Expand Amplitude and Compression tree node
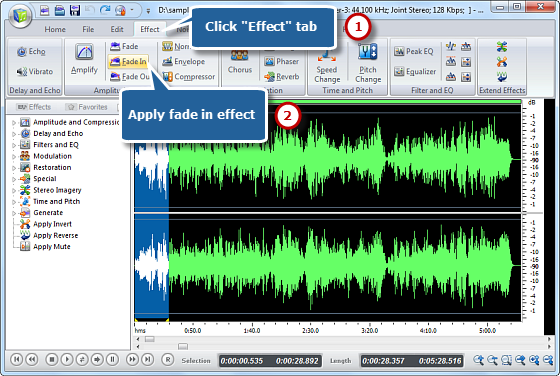Viewport: 560px width, 376px height. click(14, 122)
